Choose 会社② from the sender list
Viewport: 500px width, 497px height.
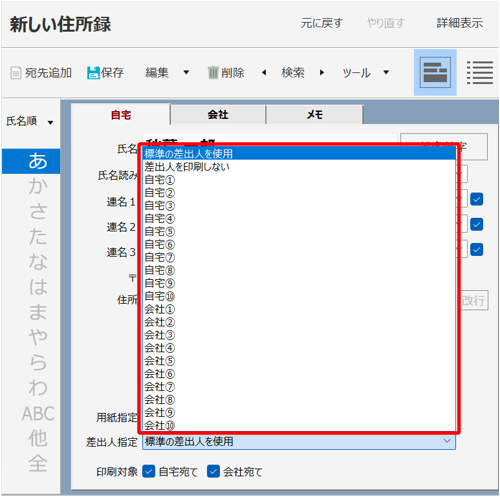pos(299,322)
